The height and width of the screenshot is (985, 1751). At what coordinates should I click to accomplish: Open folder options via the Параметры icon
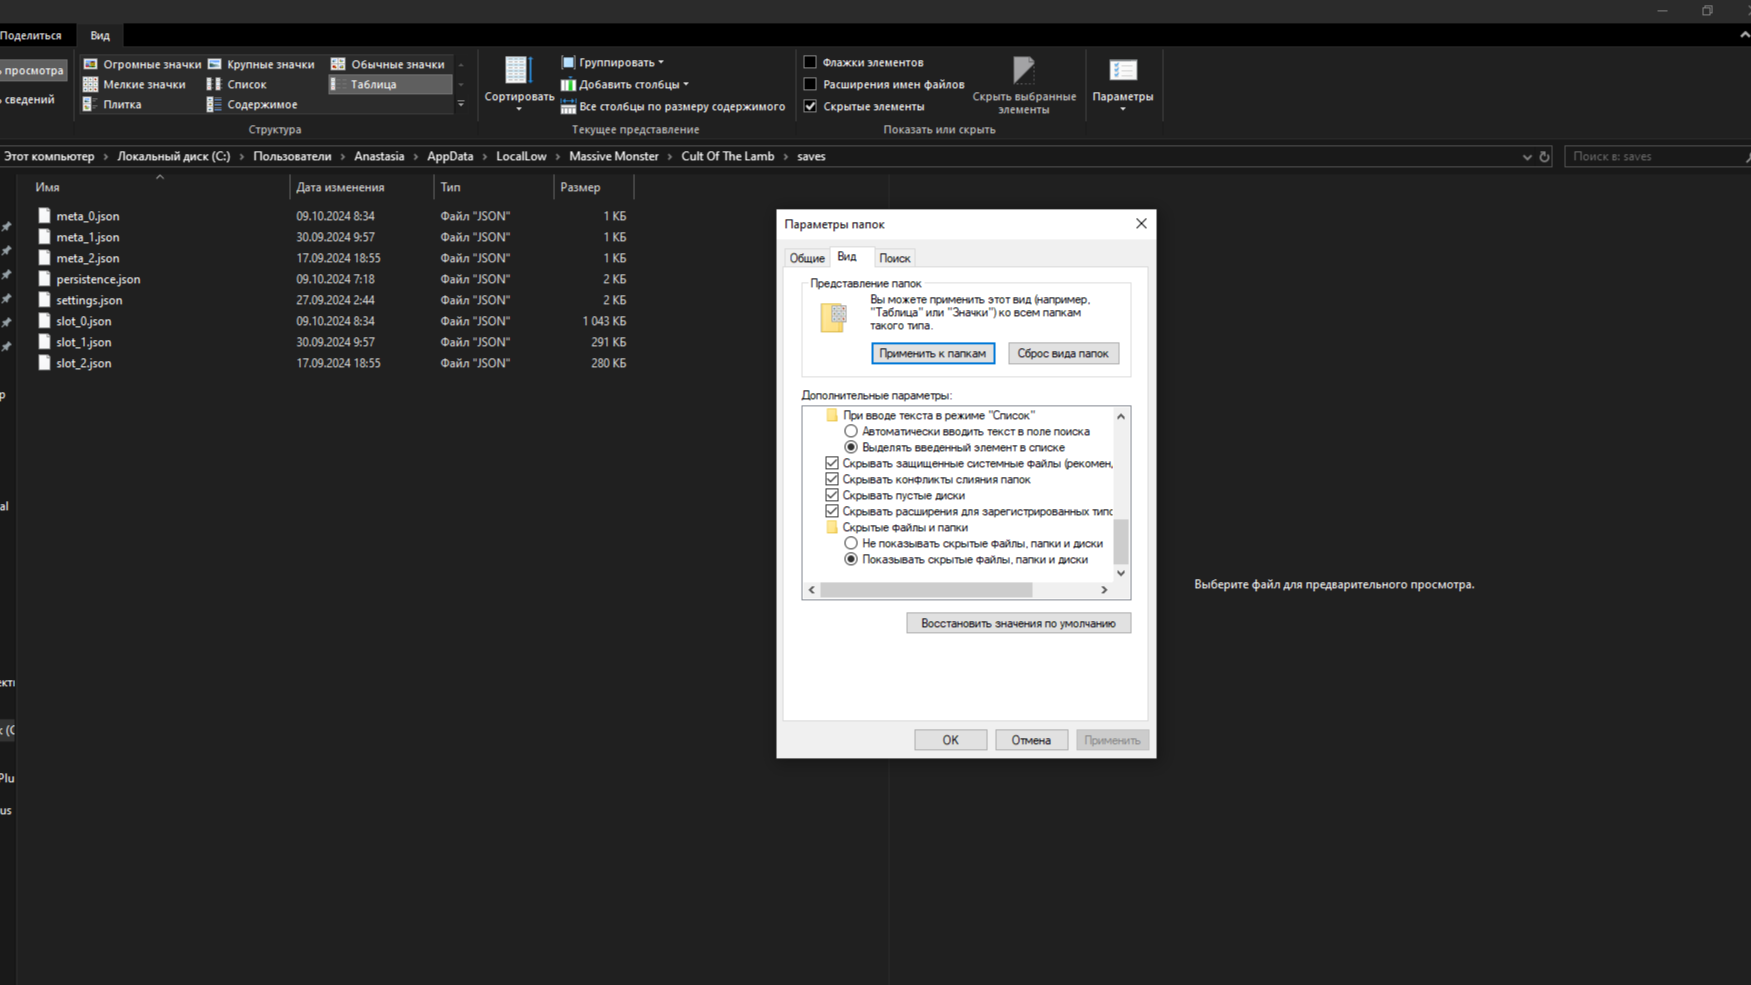1123,71
